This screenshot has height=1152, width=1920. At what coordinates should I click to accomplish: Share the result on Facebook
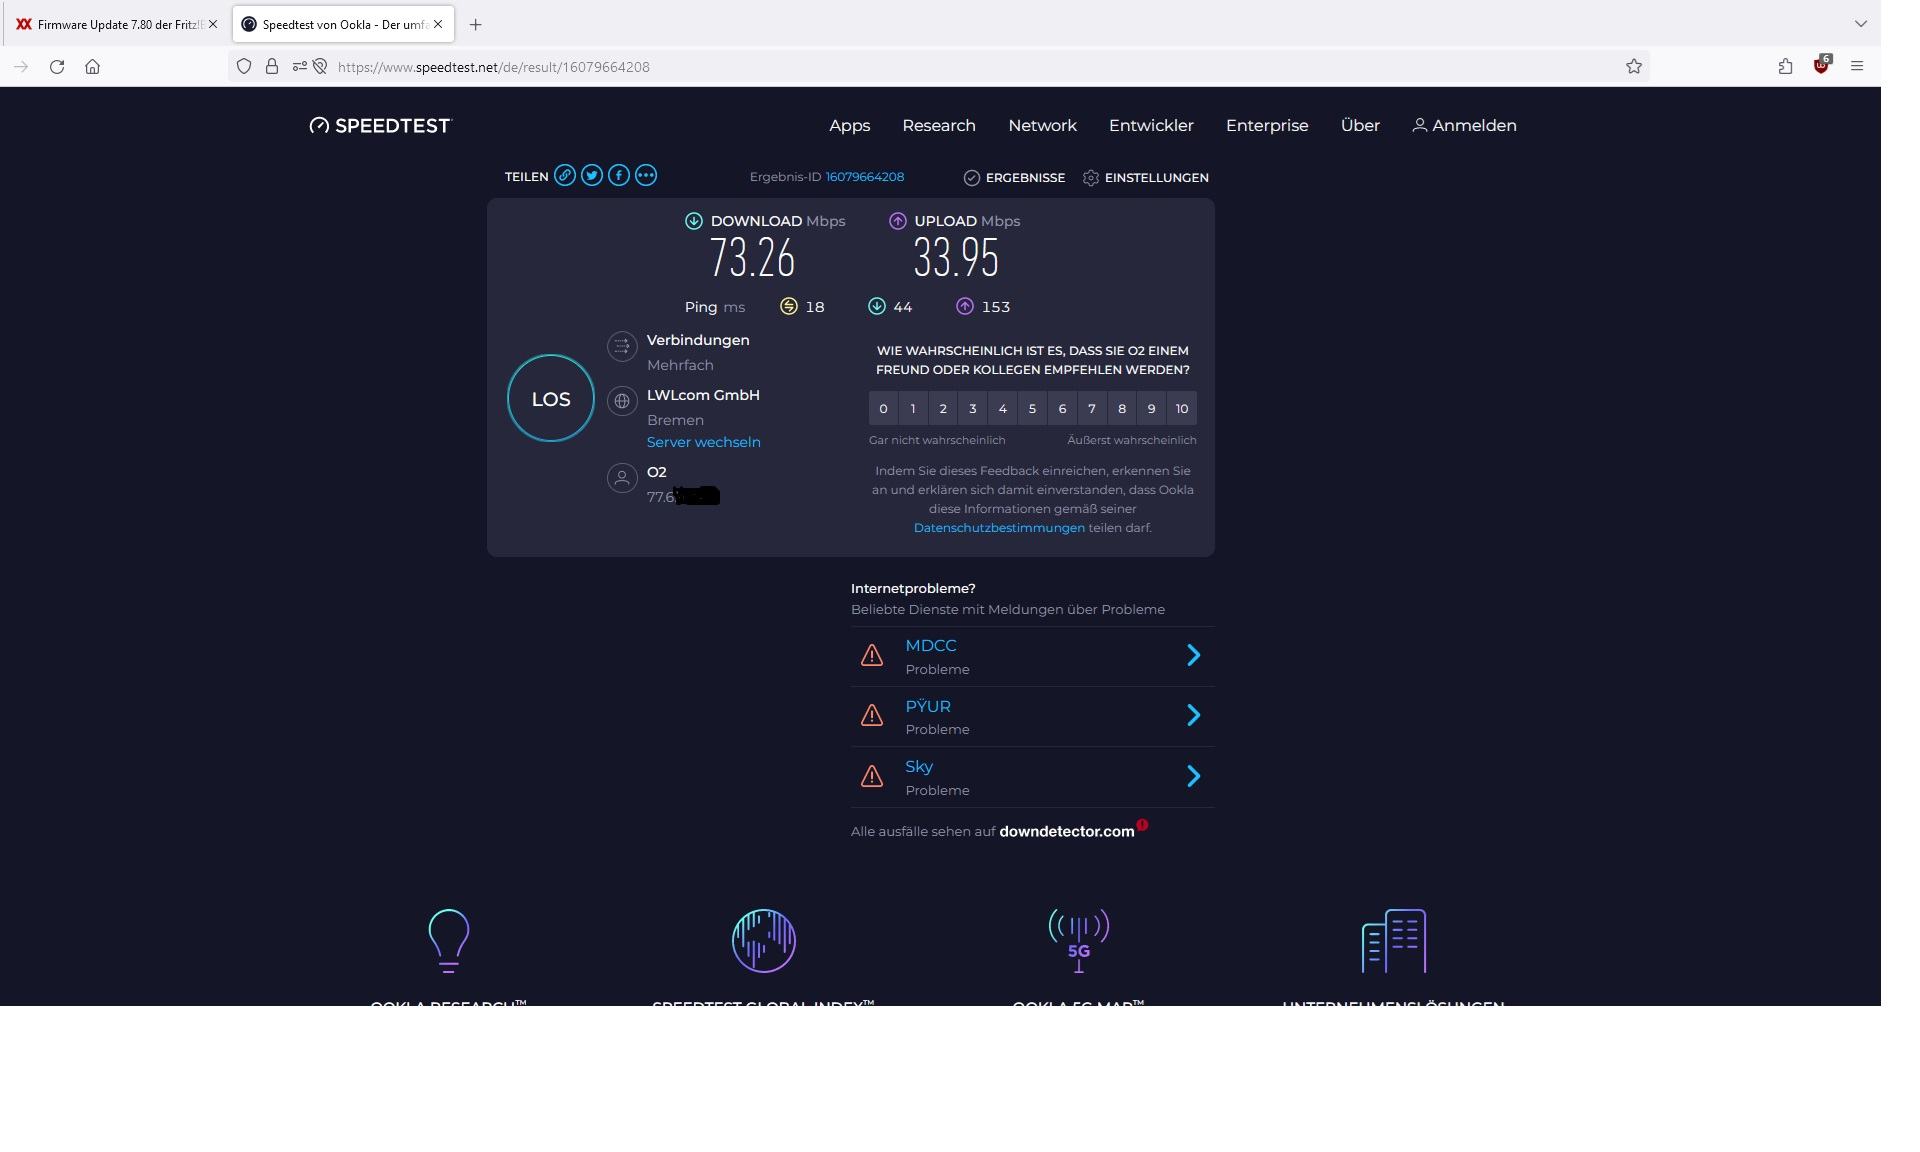[x=619, y=176]
